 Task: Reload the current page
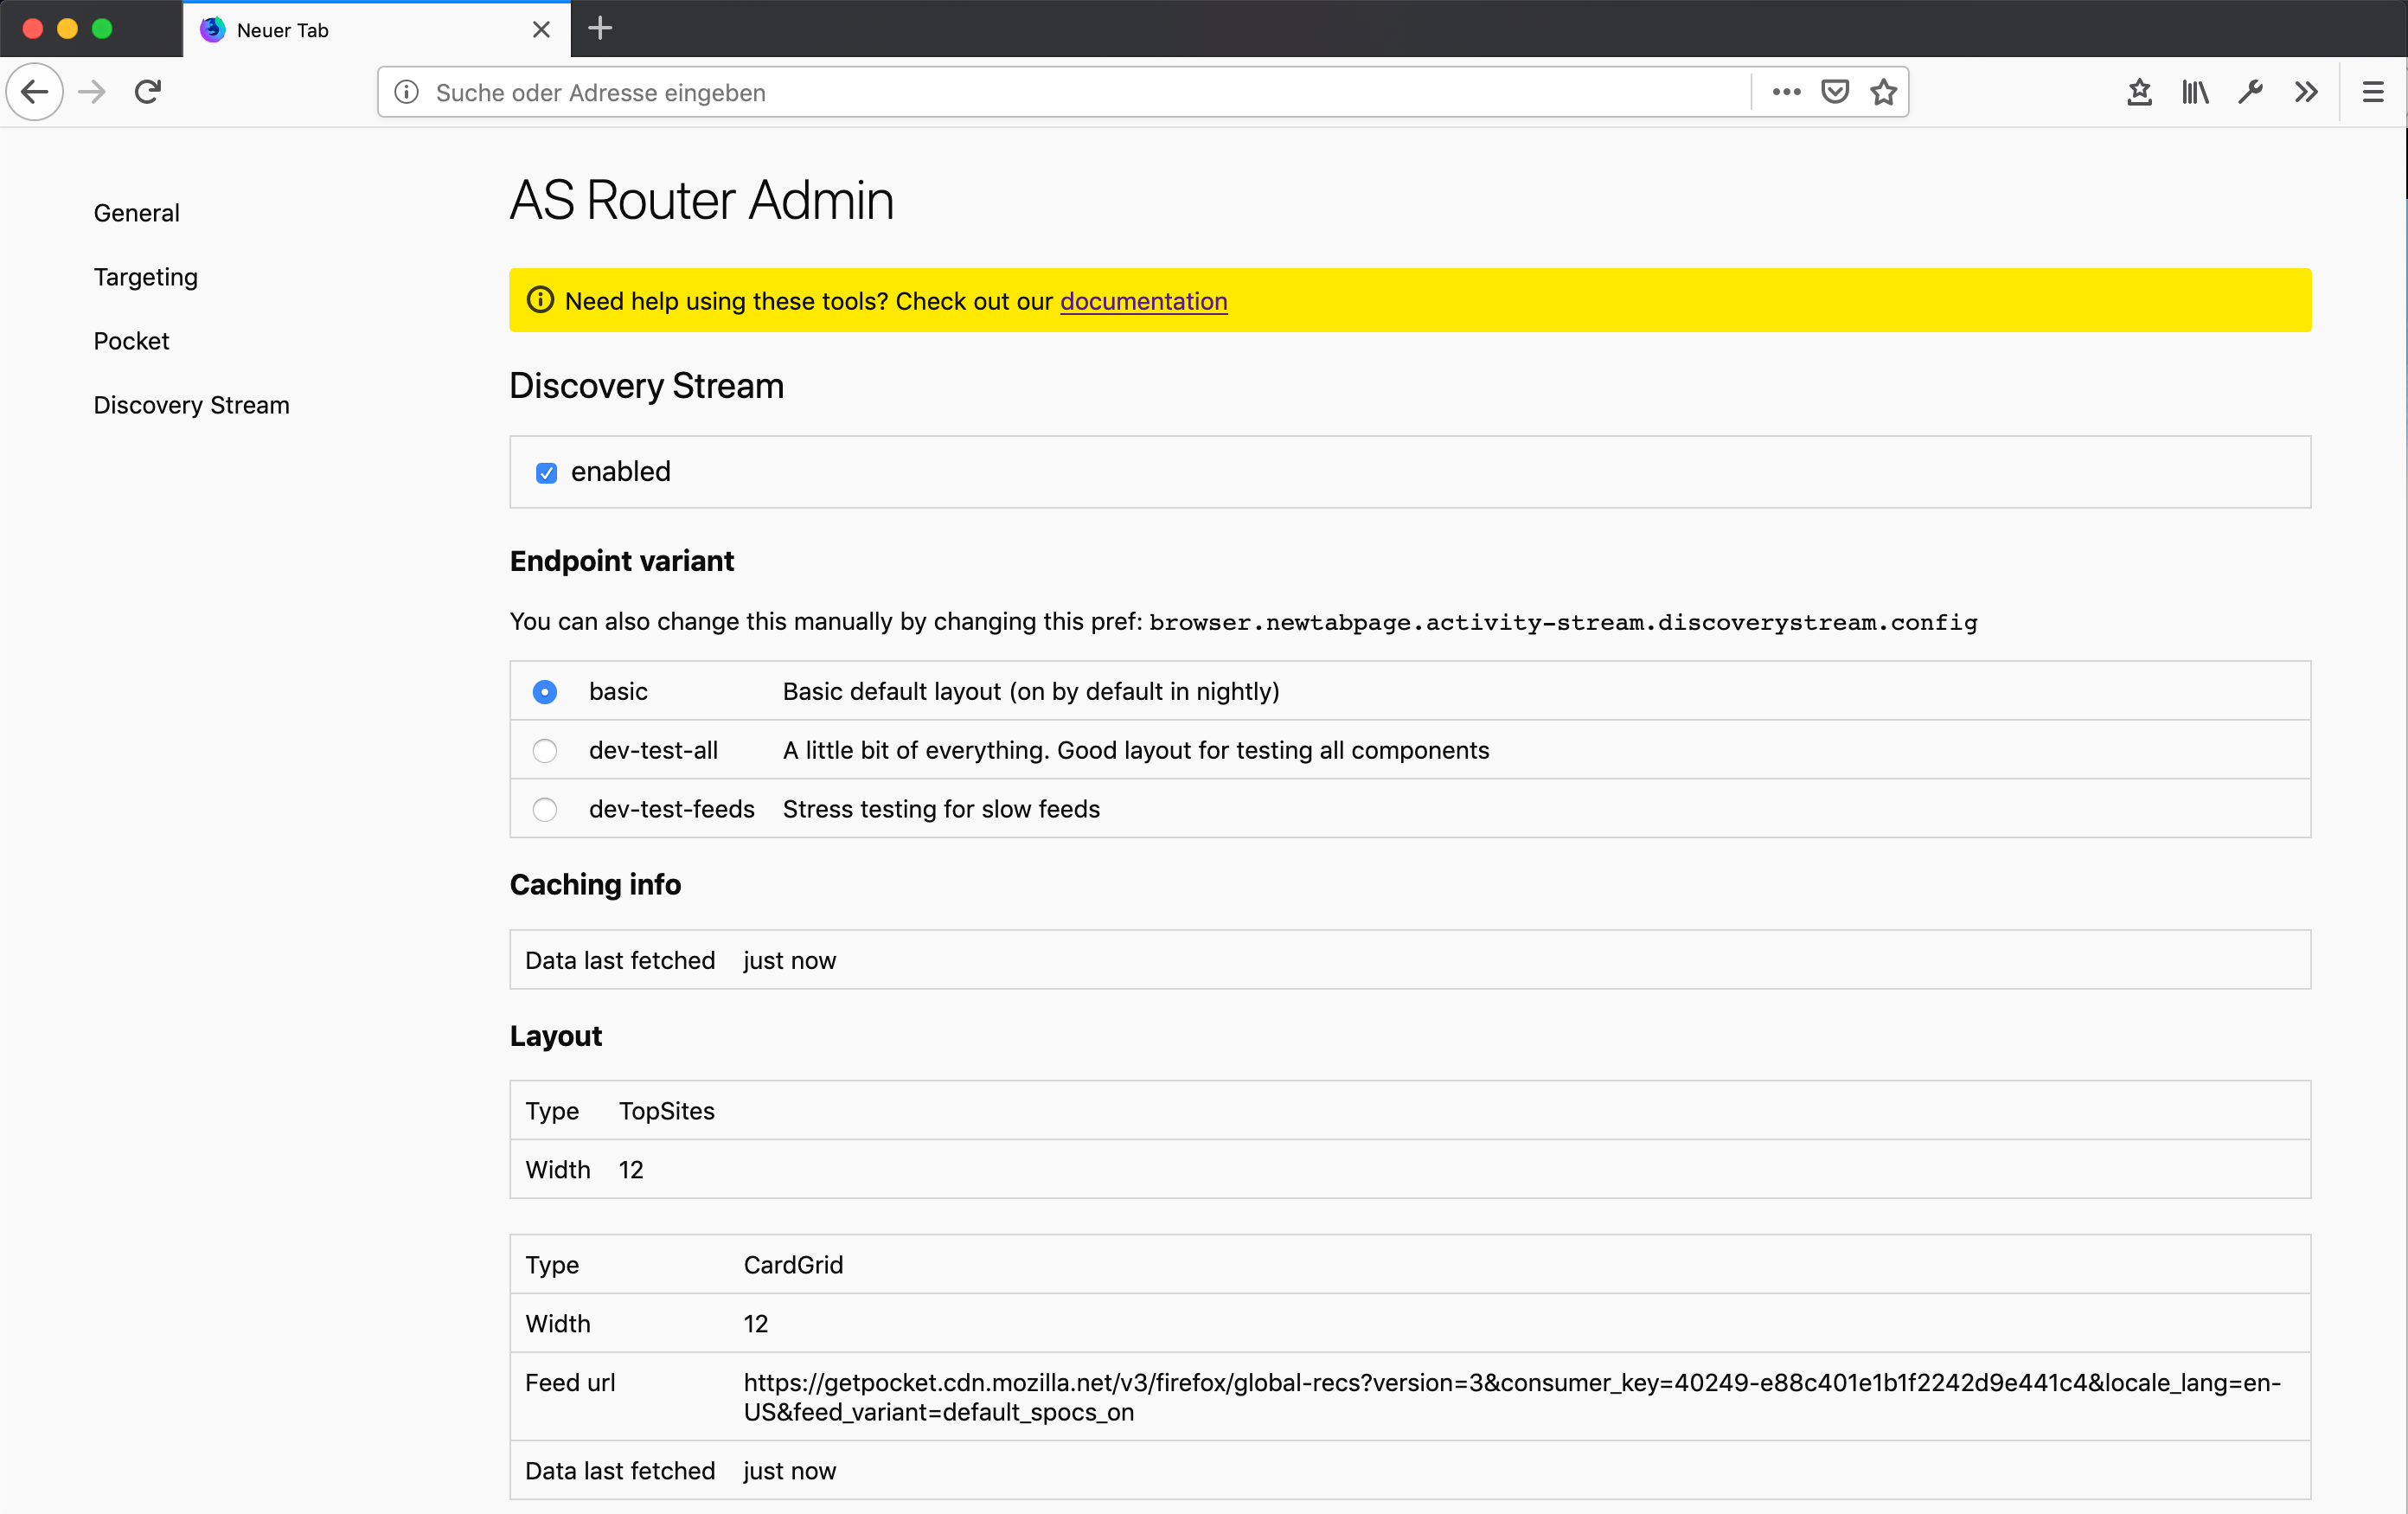point(148,92)
